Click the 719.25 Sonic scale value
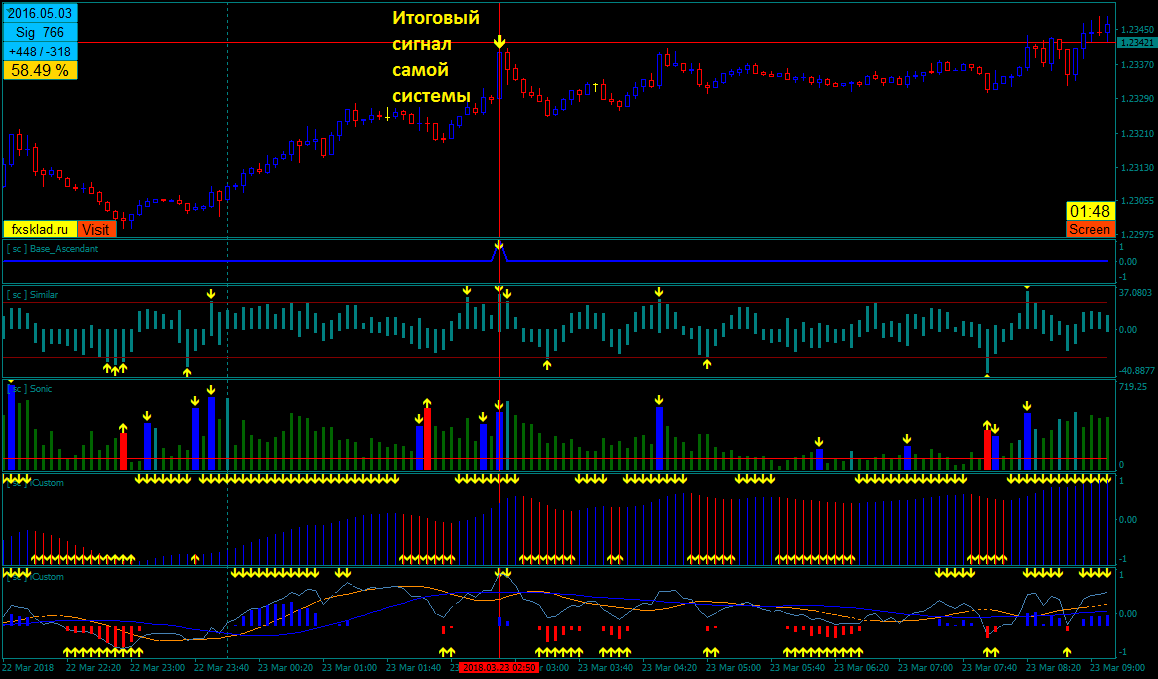Image resolution: width=1158 pixels, height=679 pixels. pyautogui.click(x=1133, y=386)
